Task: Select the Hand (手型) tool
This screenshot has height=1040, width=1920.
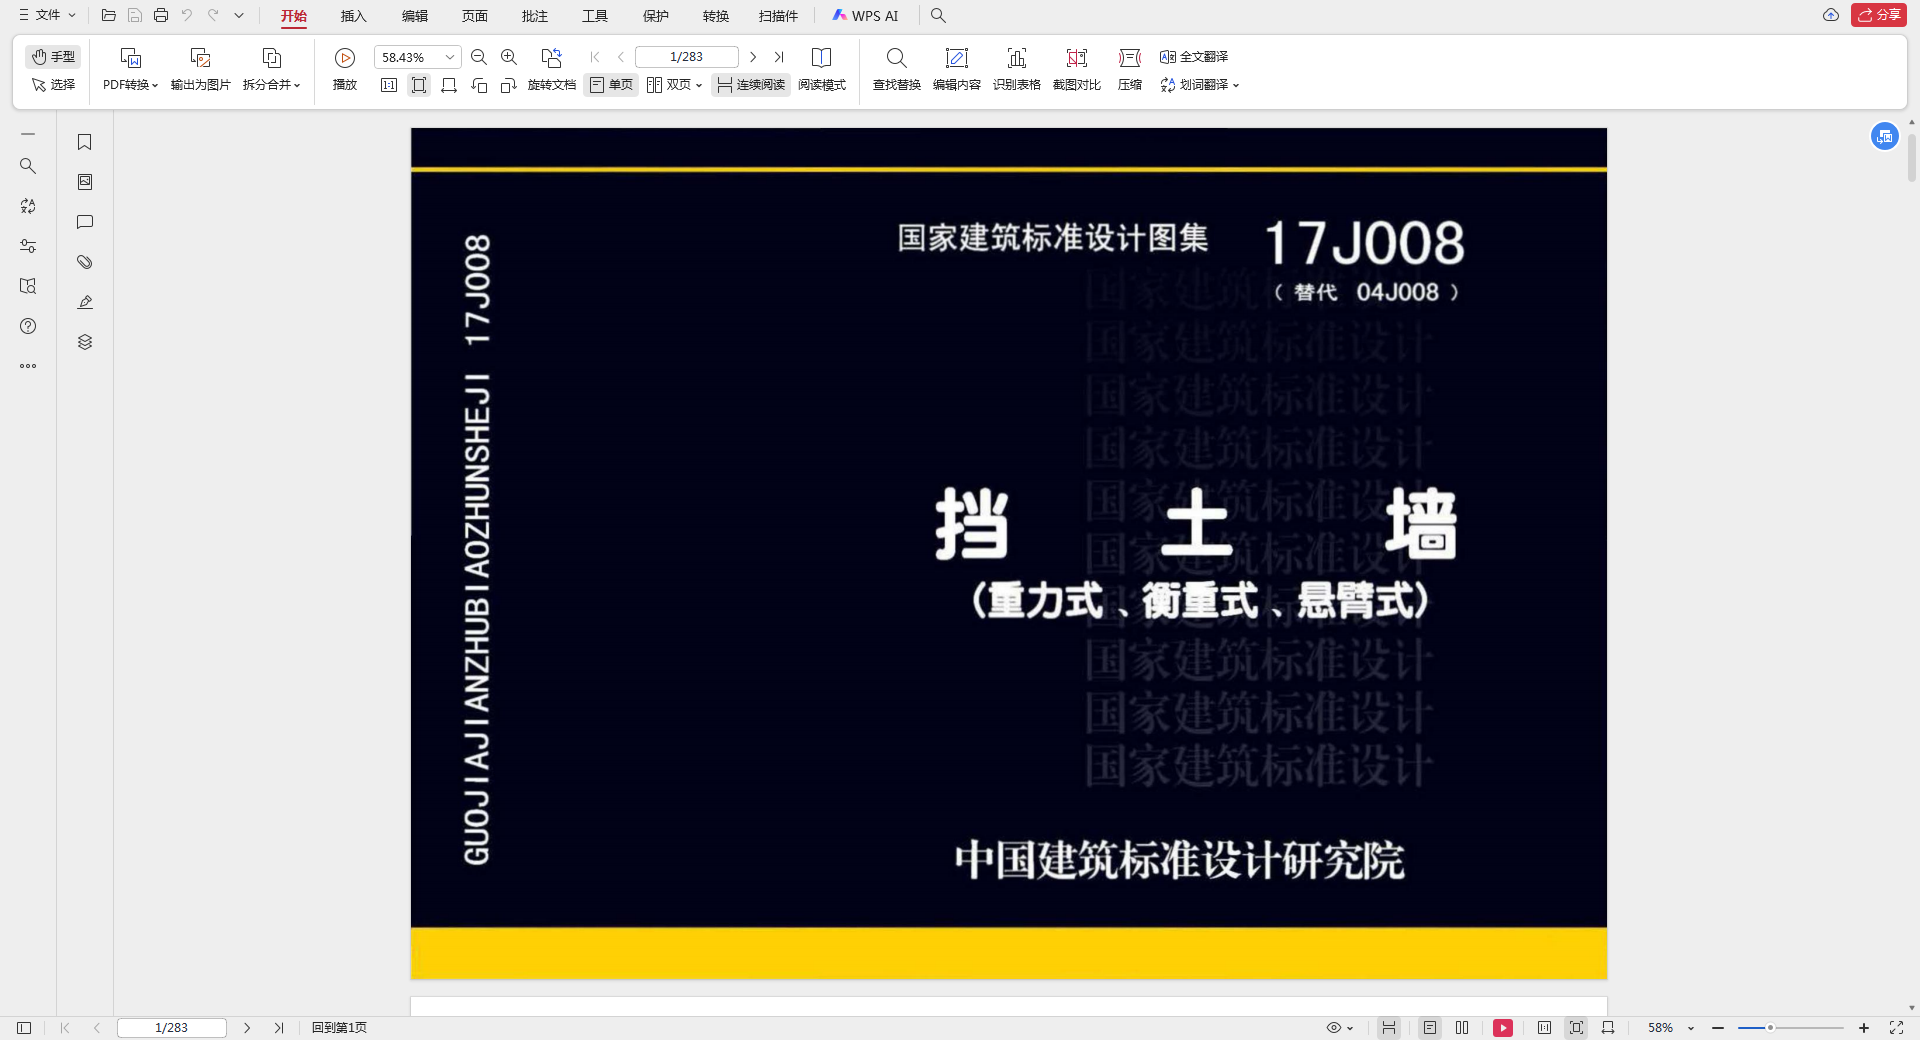Action: (x=53, y=57)
